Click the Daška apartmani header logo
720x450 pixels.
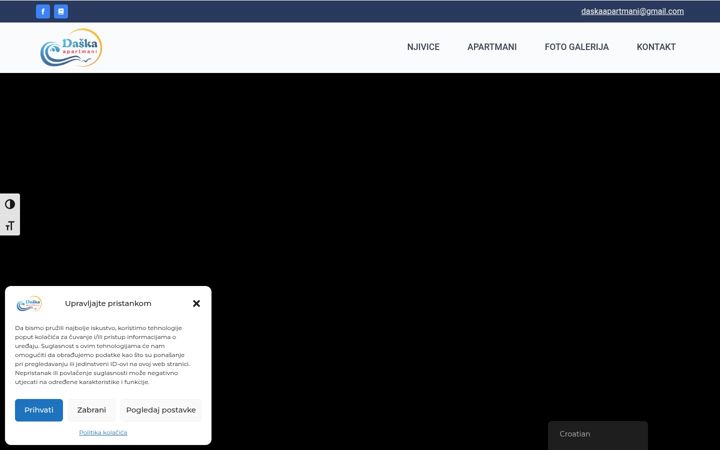click(x=71, y=48)
